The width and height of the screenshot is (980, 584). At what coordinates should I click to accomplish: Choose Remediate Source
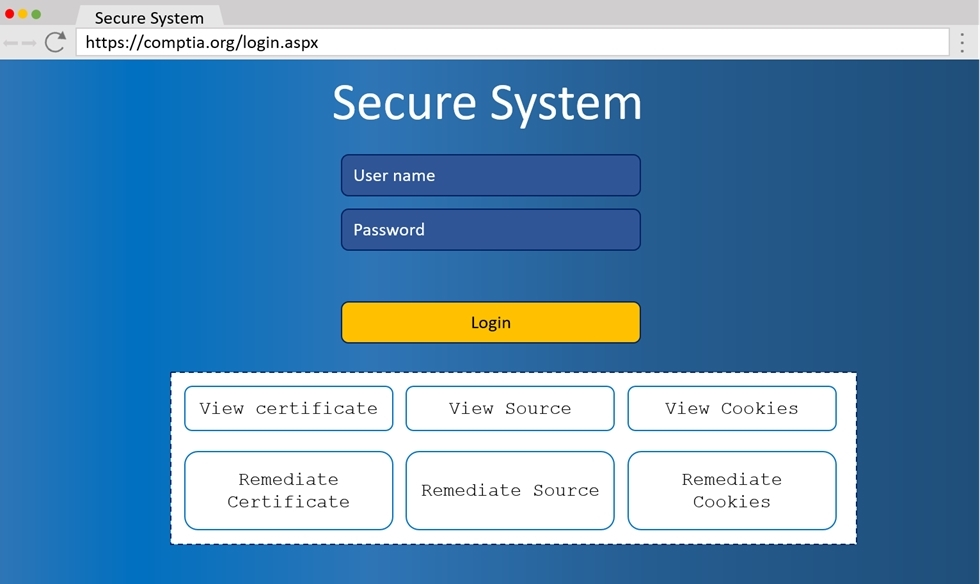pos(510,490)
